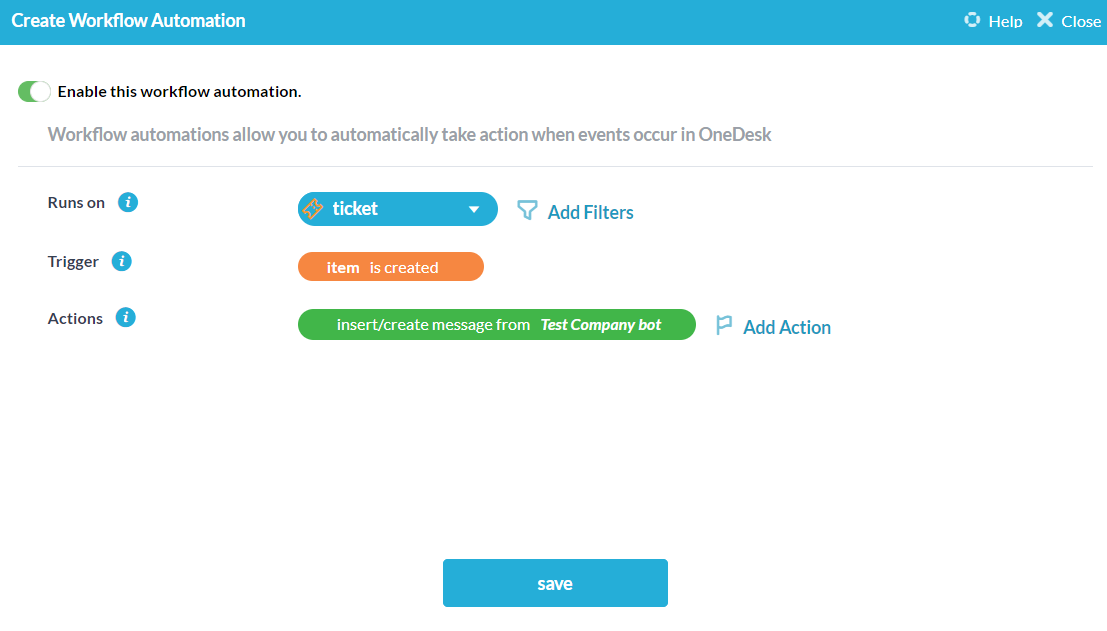This screenshot has width=1107, height=631.
Task: Open the Help text link
Action: [x=1005, y=21]
